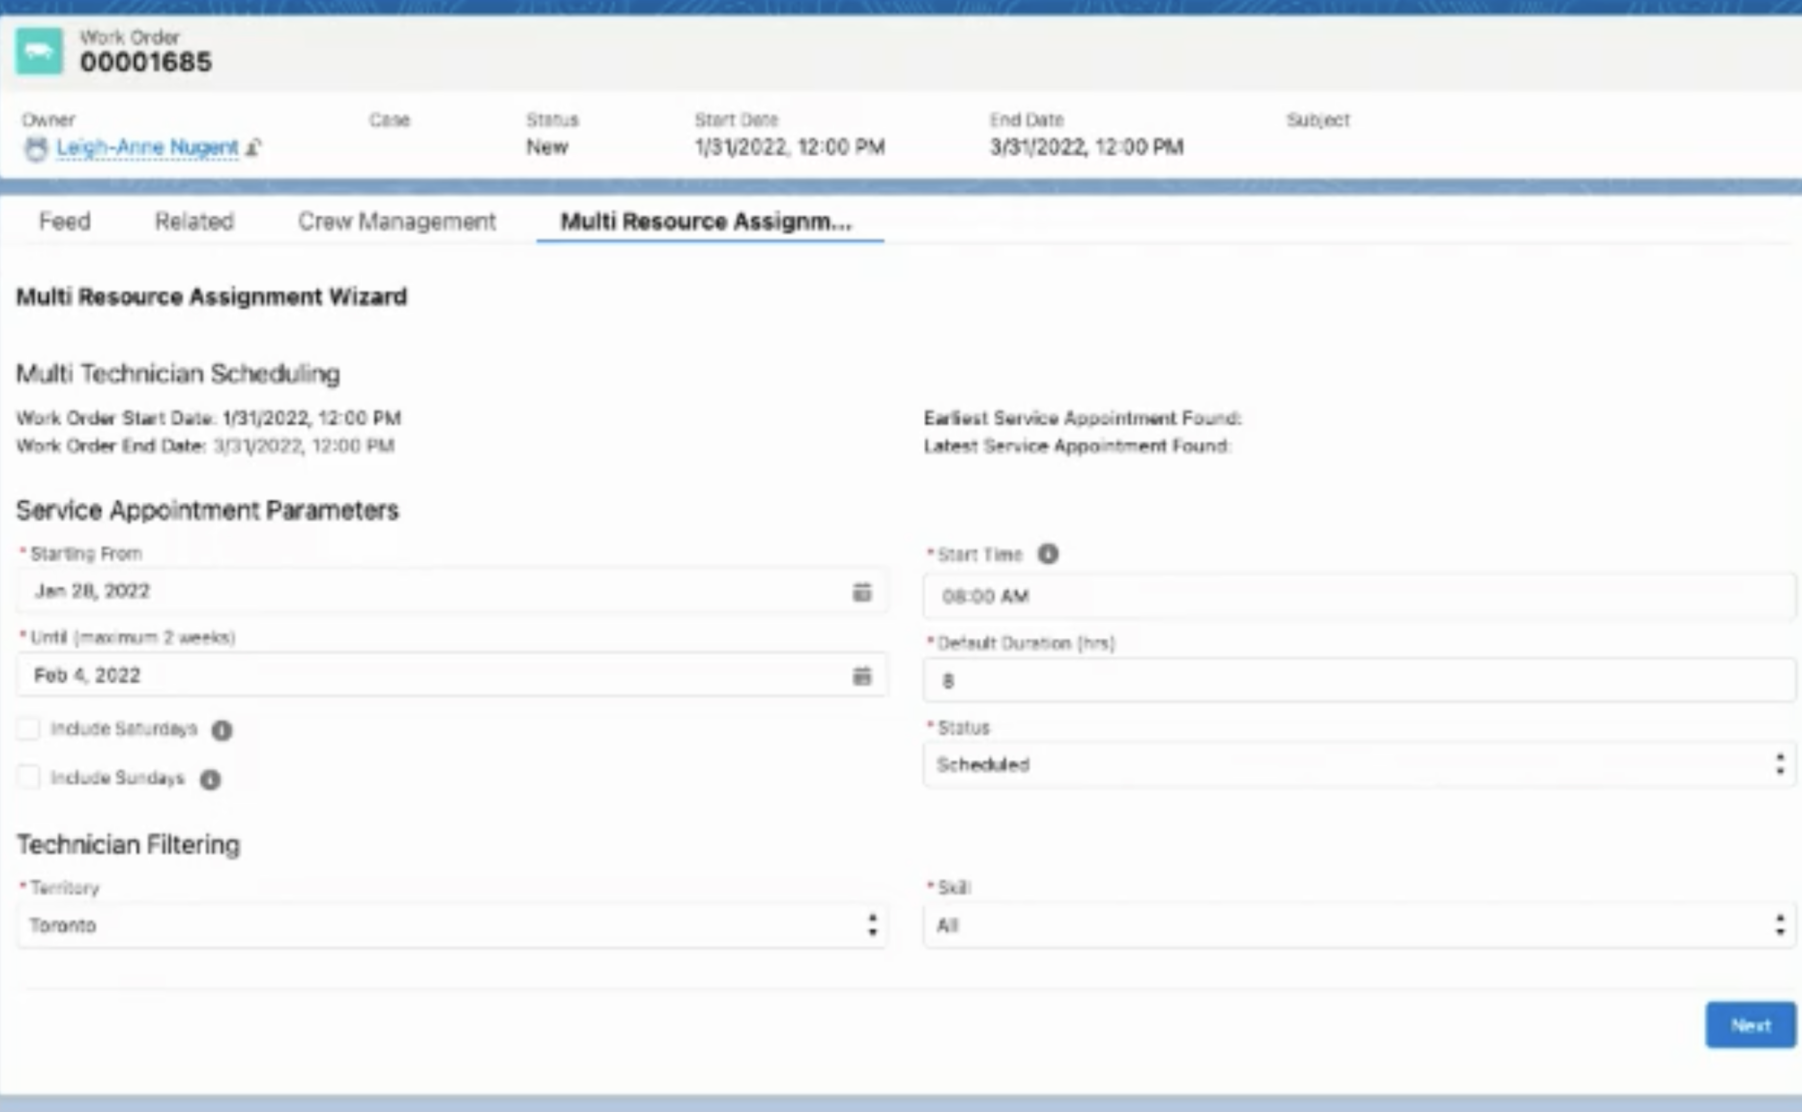This screenshot has width=1802, height=1112.
Task: Switch to the Feed tab
Action: (65, 221)
